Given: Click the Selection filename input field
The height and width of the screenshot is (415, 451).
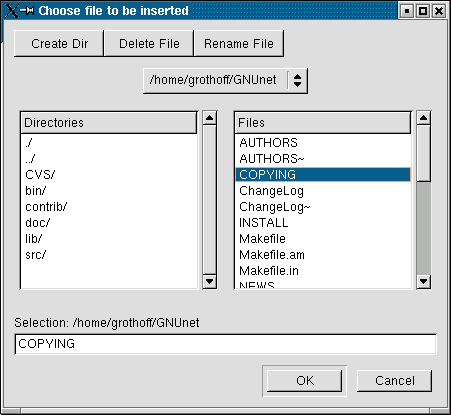Looking at the screenshot, I should pos(226,344).
